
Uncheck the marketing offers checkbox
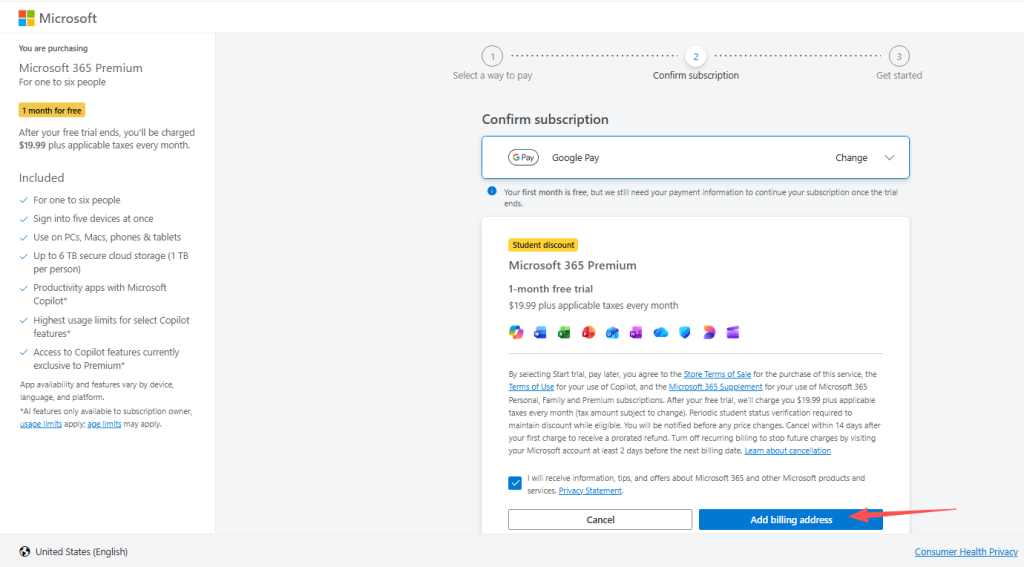click(515, 484)
